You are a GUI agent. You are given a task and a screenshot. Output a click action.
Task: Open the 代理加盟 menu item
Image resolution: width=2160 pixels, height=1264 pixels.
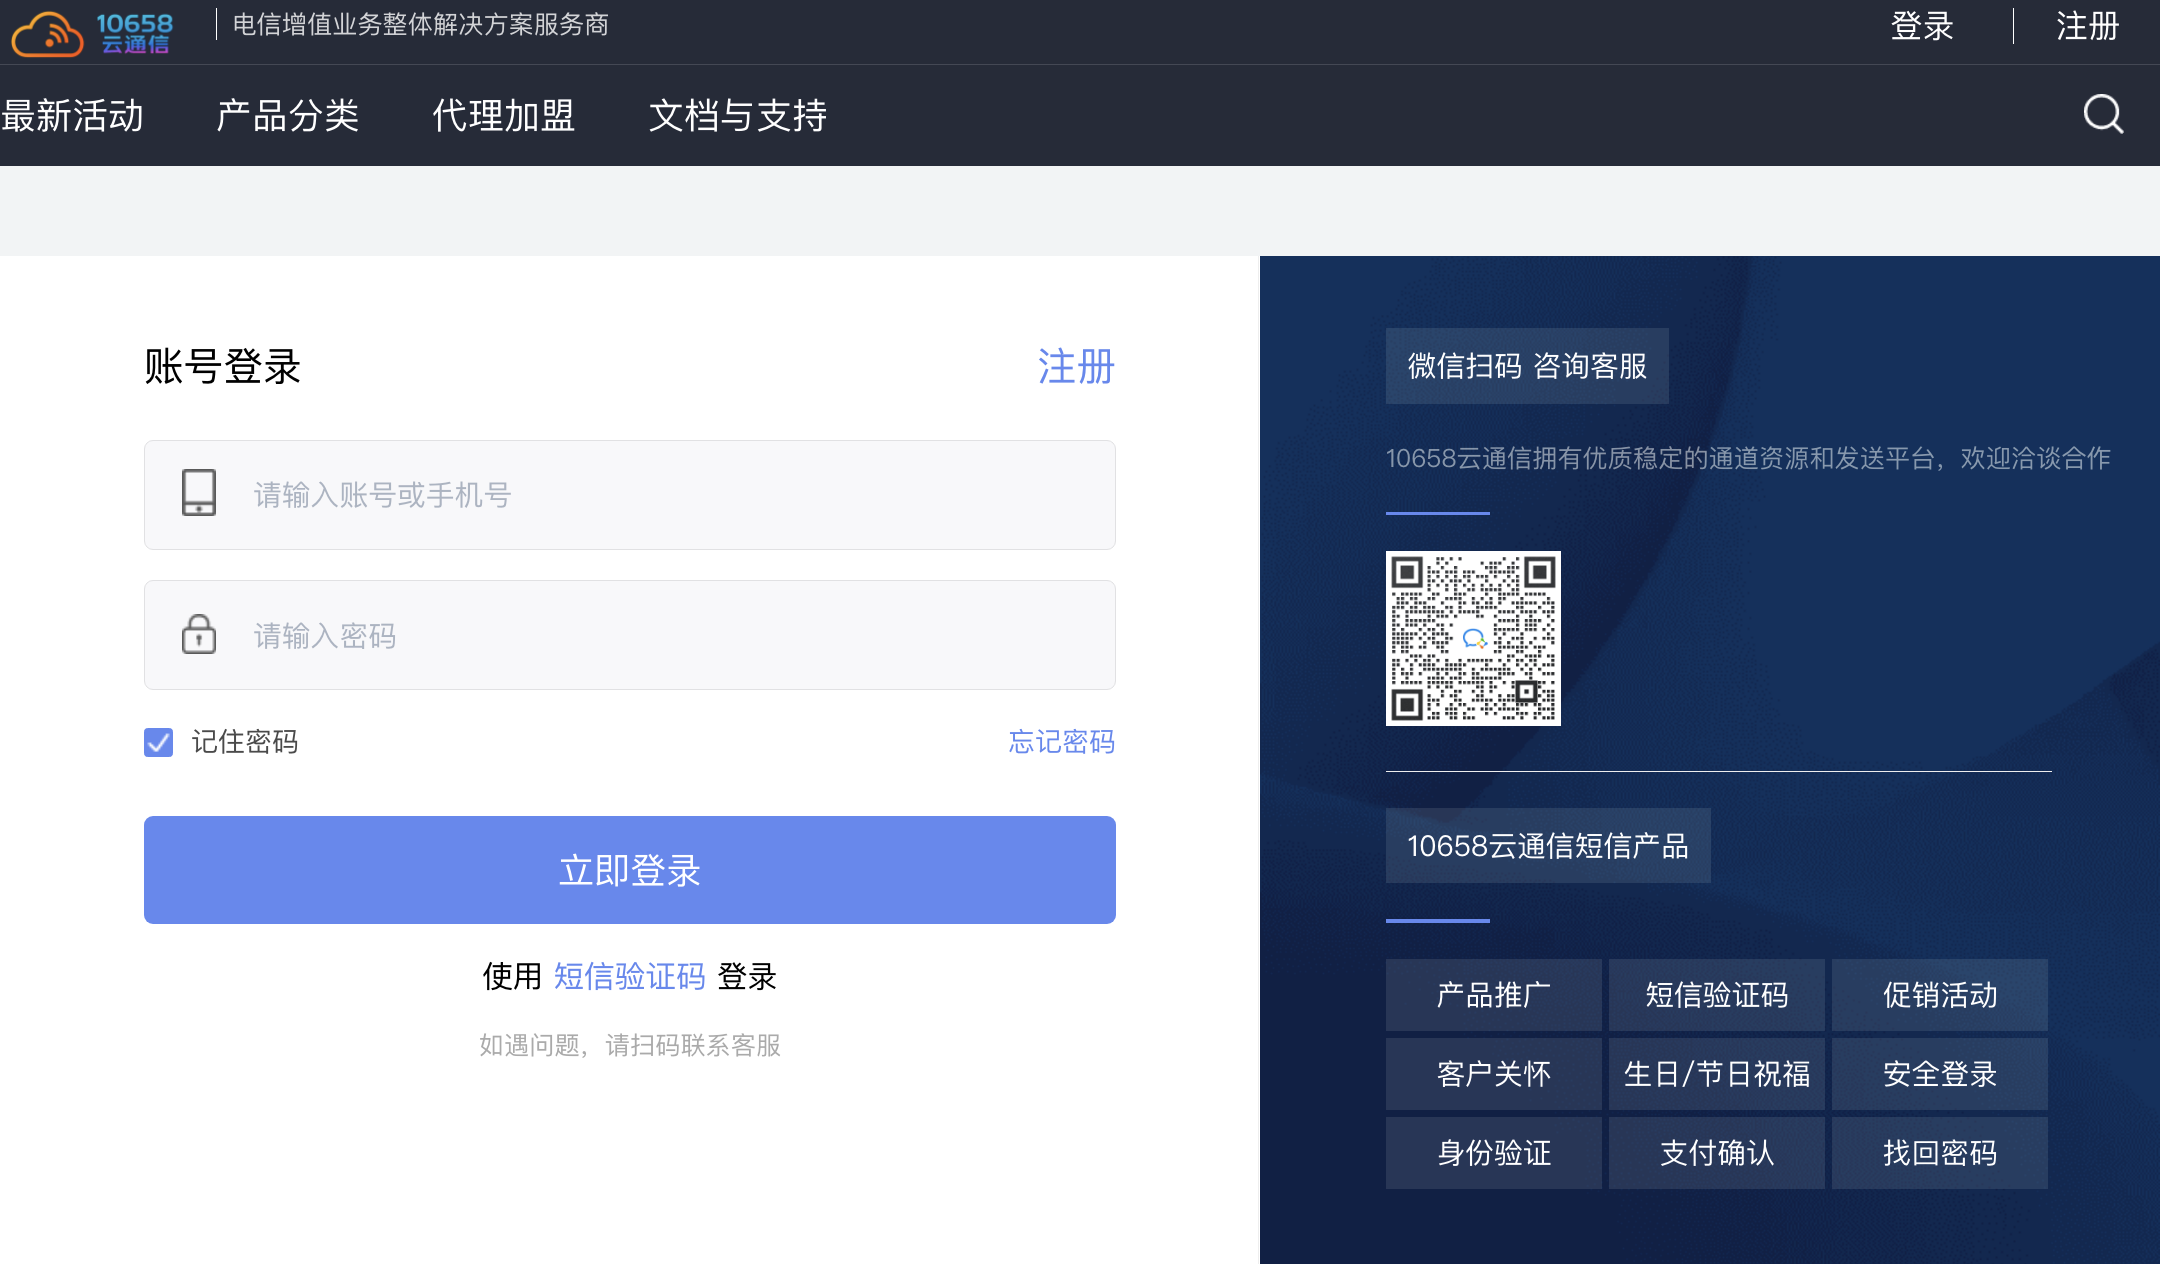(x=503, y=115)
